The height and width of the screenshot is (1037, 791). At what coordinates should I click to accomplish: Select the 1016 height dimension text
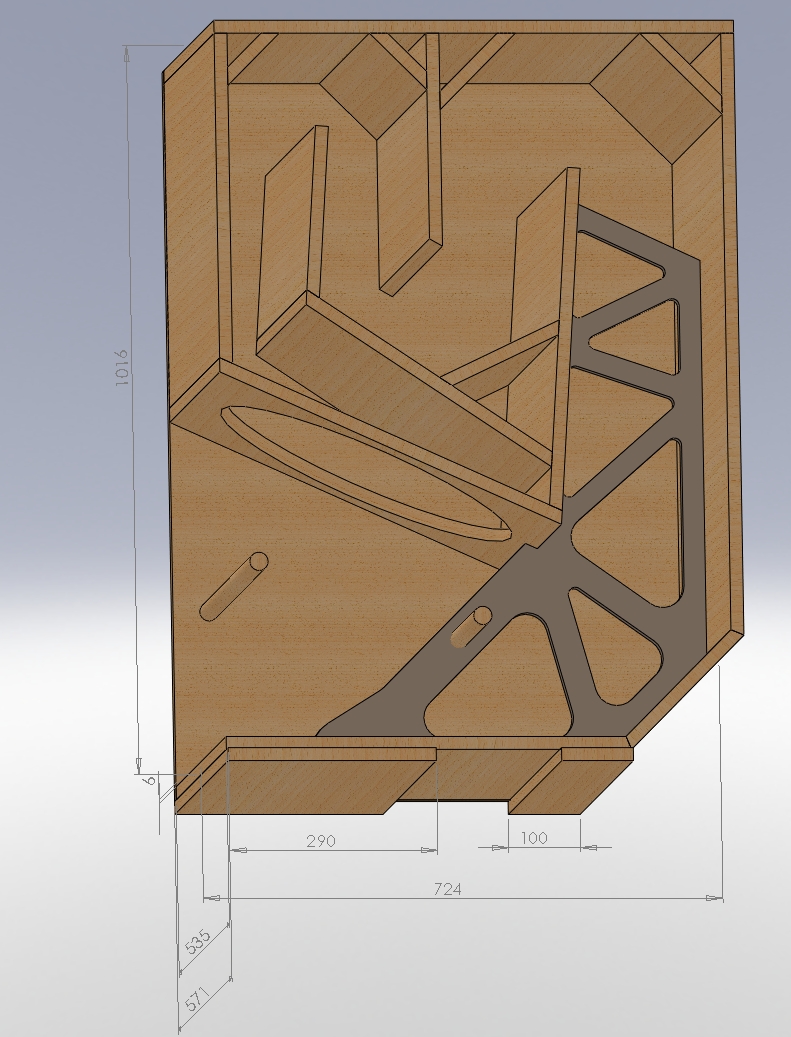click(x=121, y=368)
